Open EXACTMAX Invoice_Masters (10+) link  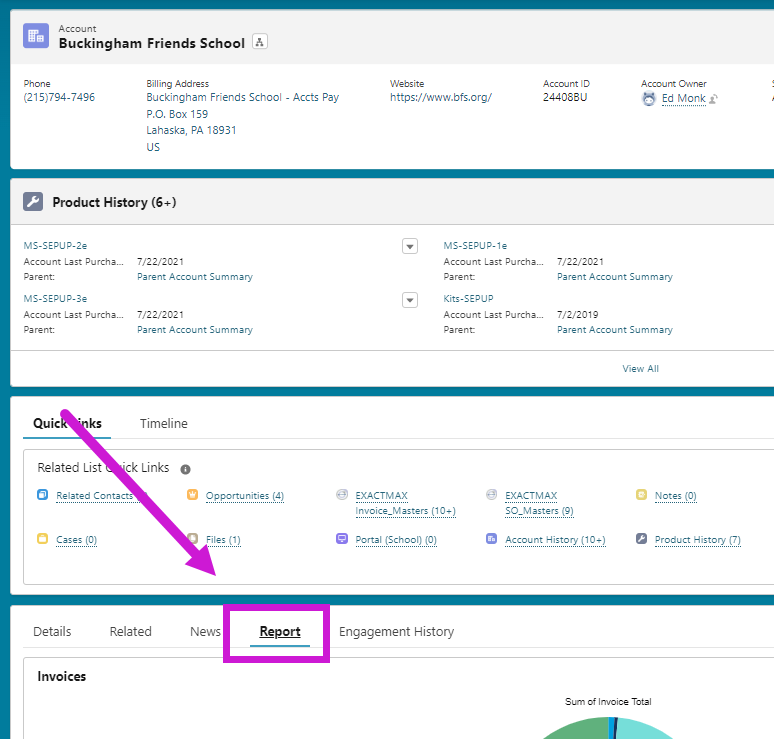[x=405, y=503]
